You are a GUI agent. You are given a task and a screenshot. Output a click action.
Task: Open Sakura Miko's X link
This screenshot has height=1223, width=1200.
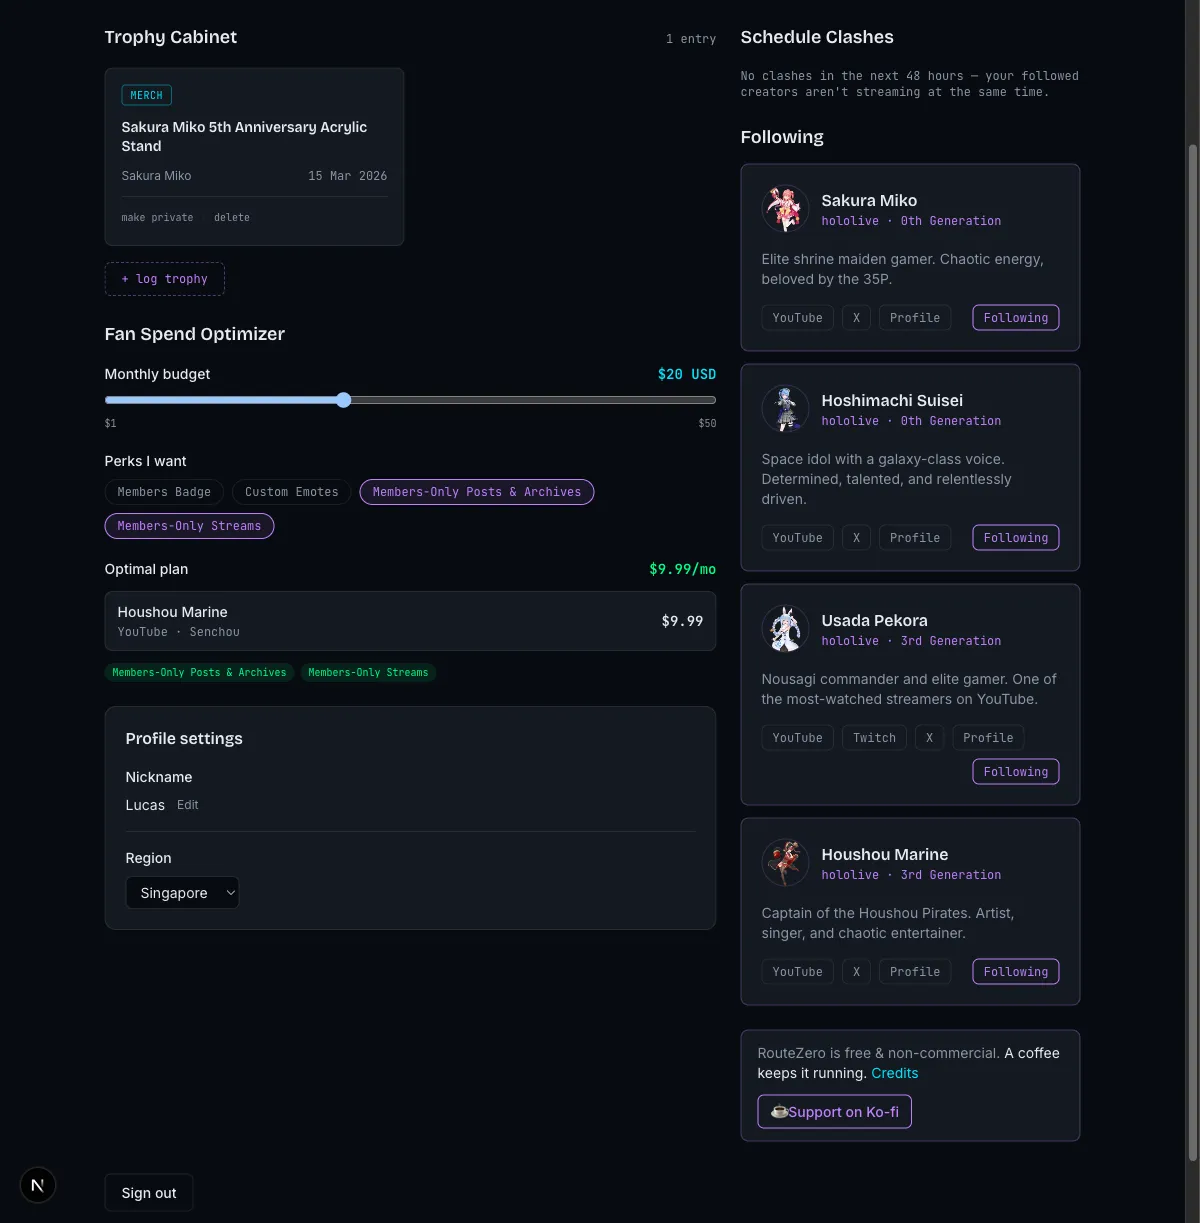[856, 318]
